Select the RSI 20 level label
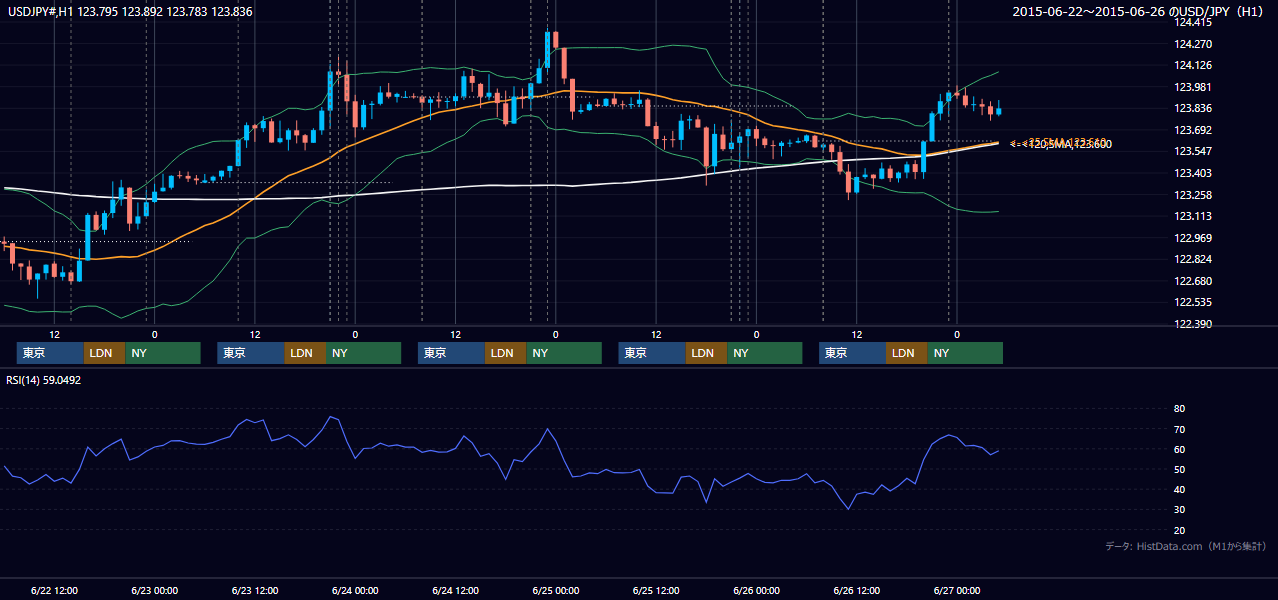This screenshot has height=600, width=1278. pyautogui.click(x=1180, y=530)
